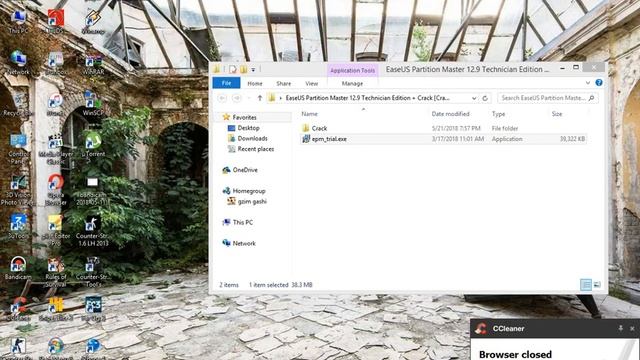
Task: Open OneDrive in the navigation pane
Action: pyautogui.click(x=245, y=170)
